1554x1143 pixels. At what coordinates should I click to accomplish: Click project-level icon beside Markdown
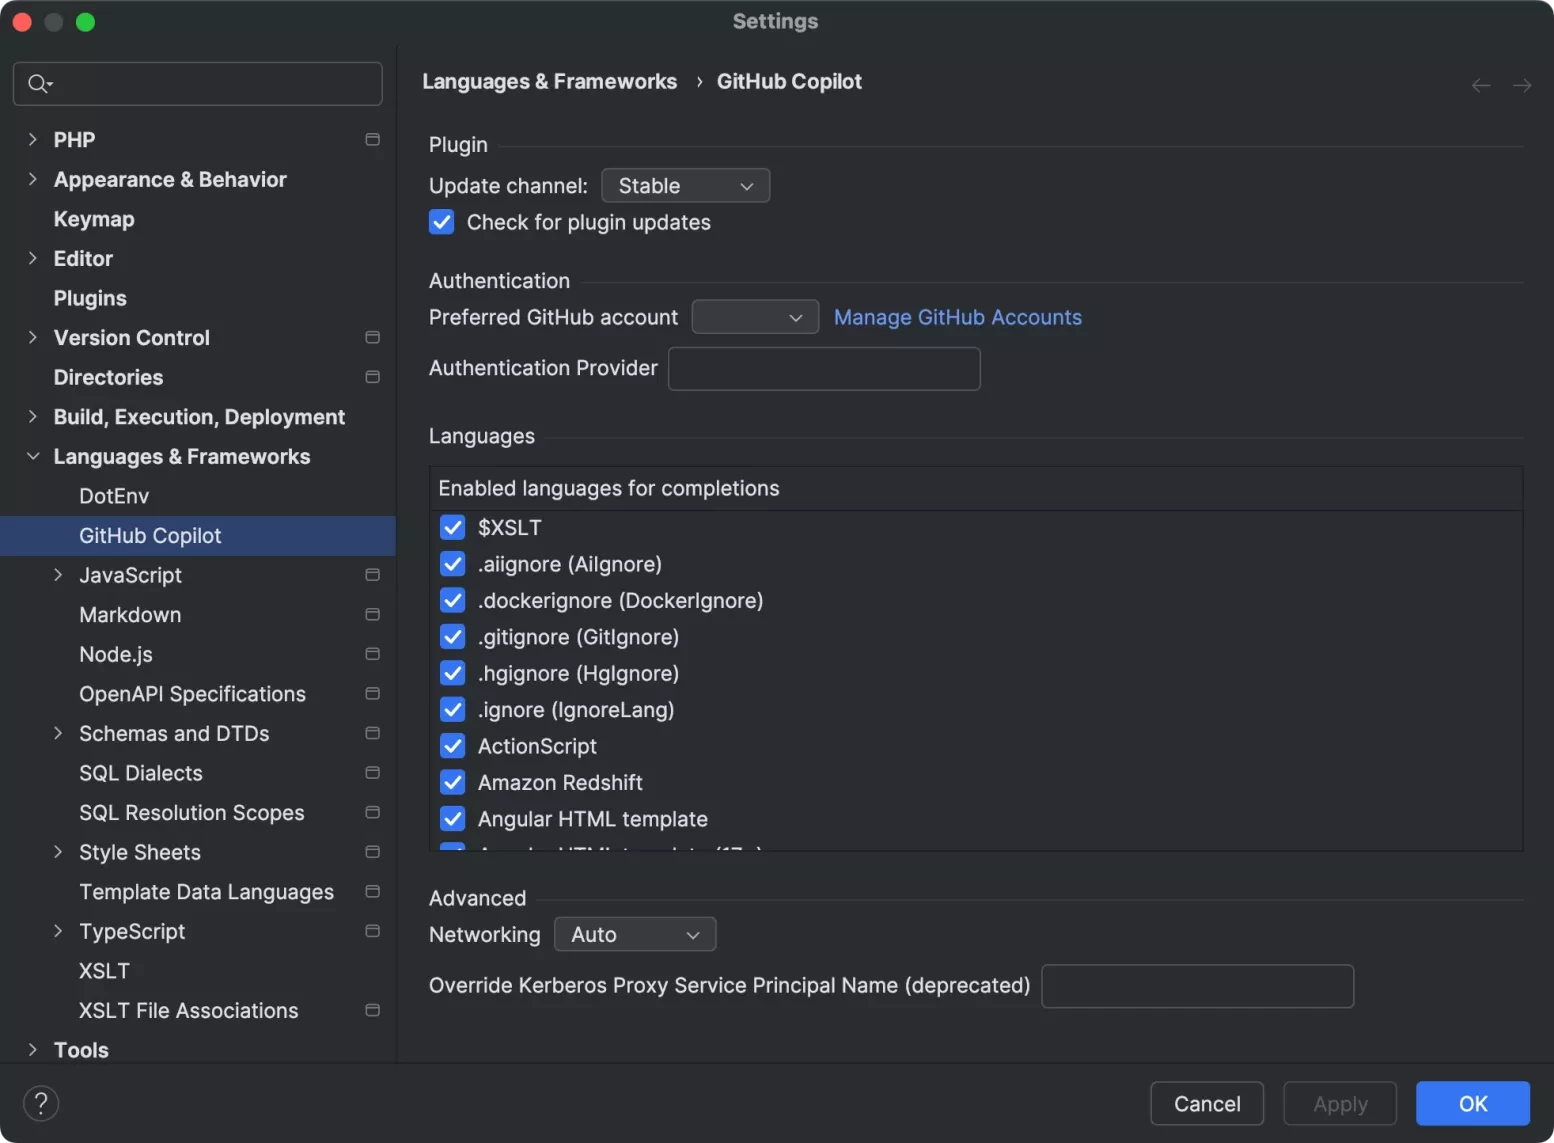click(x=373, y=615)
